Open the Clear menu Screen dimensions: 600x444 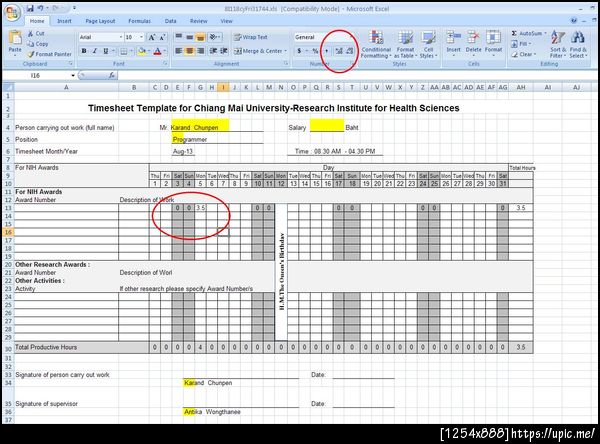(523, 54)
